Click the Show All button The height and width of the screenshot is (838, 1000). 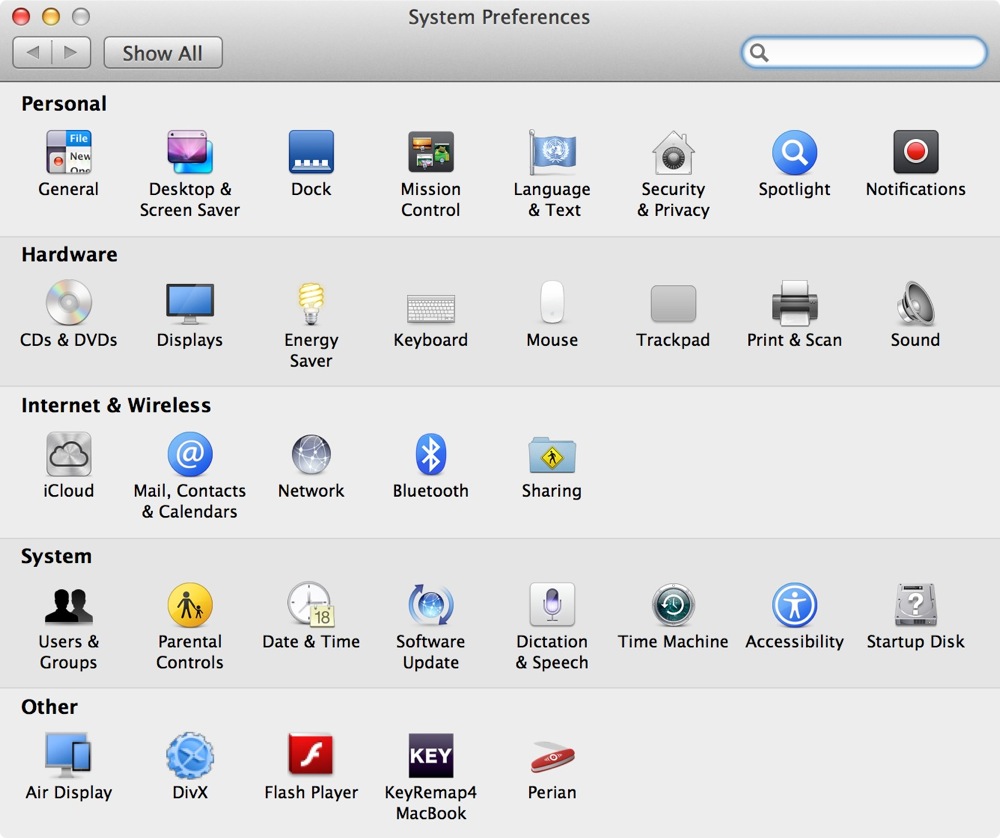(x=163, y=53)
